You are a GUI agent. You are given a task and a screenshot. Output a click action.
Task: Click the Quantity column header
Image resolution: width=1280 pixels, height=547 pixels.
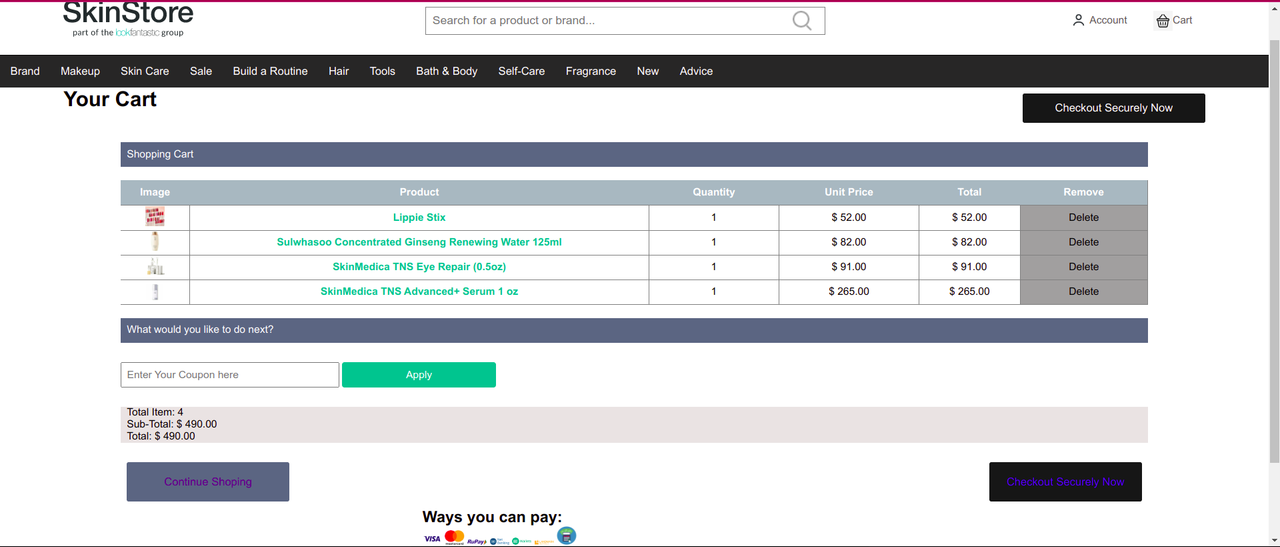(x=714, y=192)
